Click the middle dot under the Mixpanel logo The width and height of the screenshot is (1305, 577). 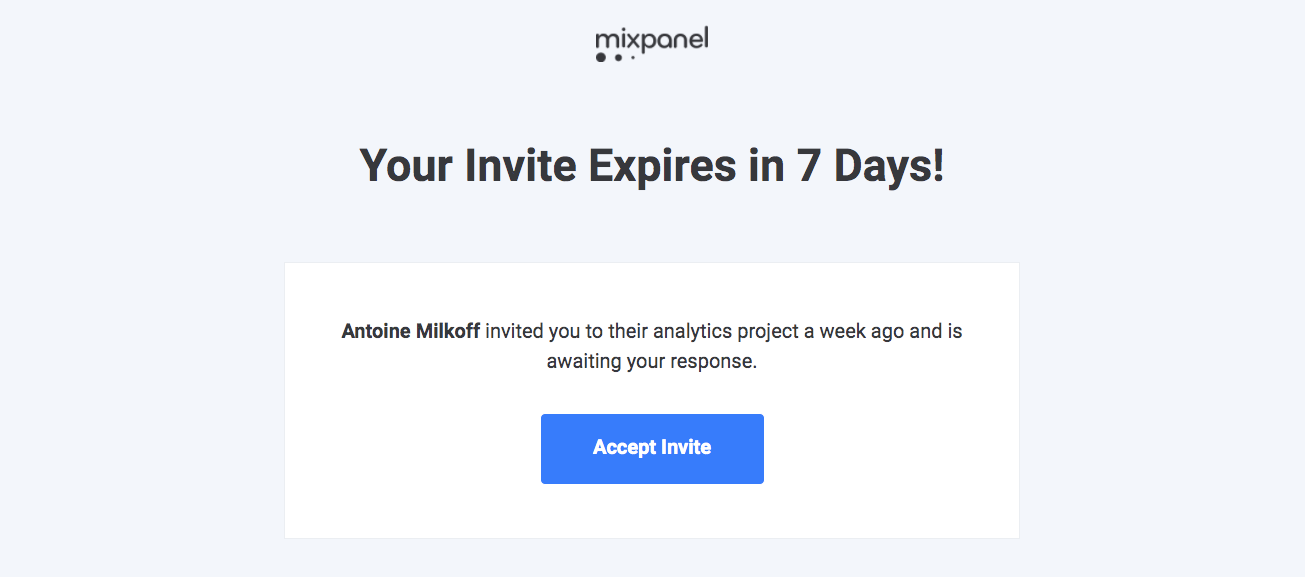pos(618,58)
